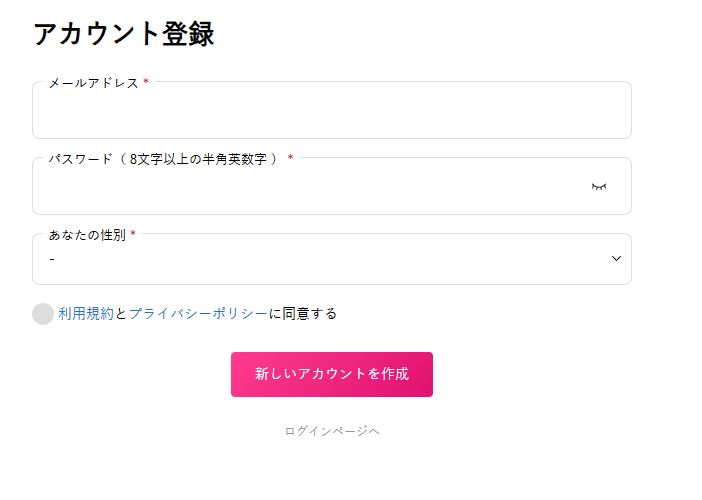Open the プライバシーポリシー link

point(198,314)
